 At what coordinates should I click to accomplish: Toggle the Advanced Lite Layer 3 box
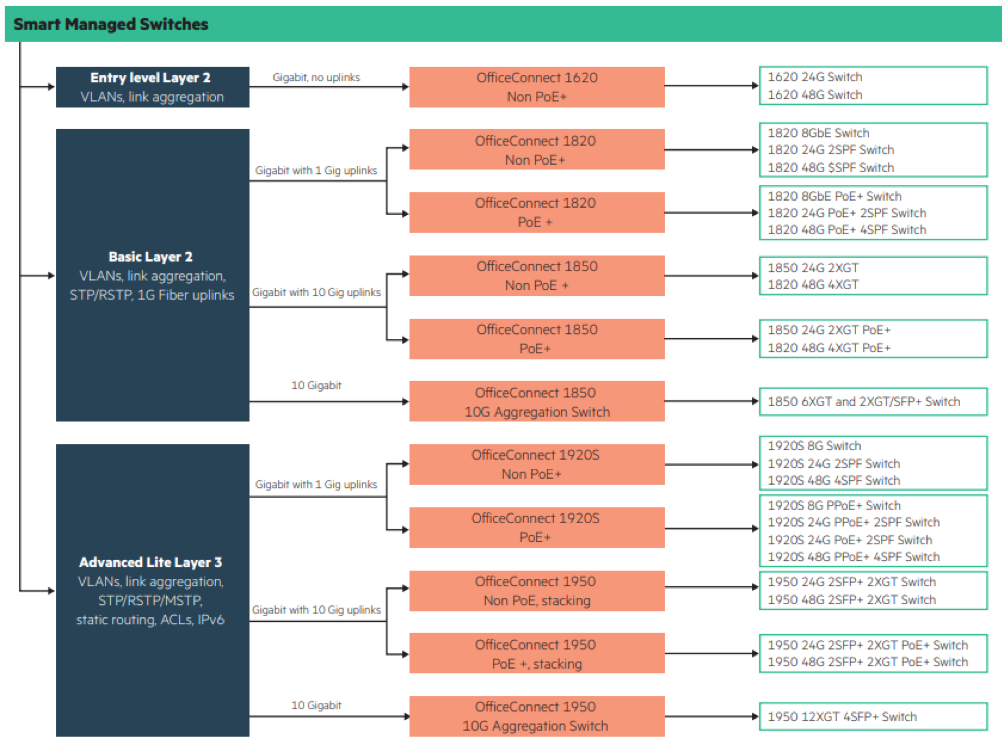(151, 590)
